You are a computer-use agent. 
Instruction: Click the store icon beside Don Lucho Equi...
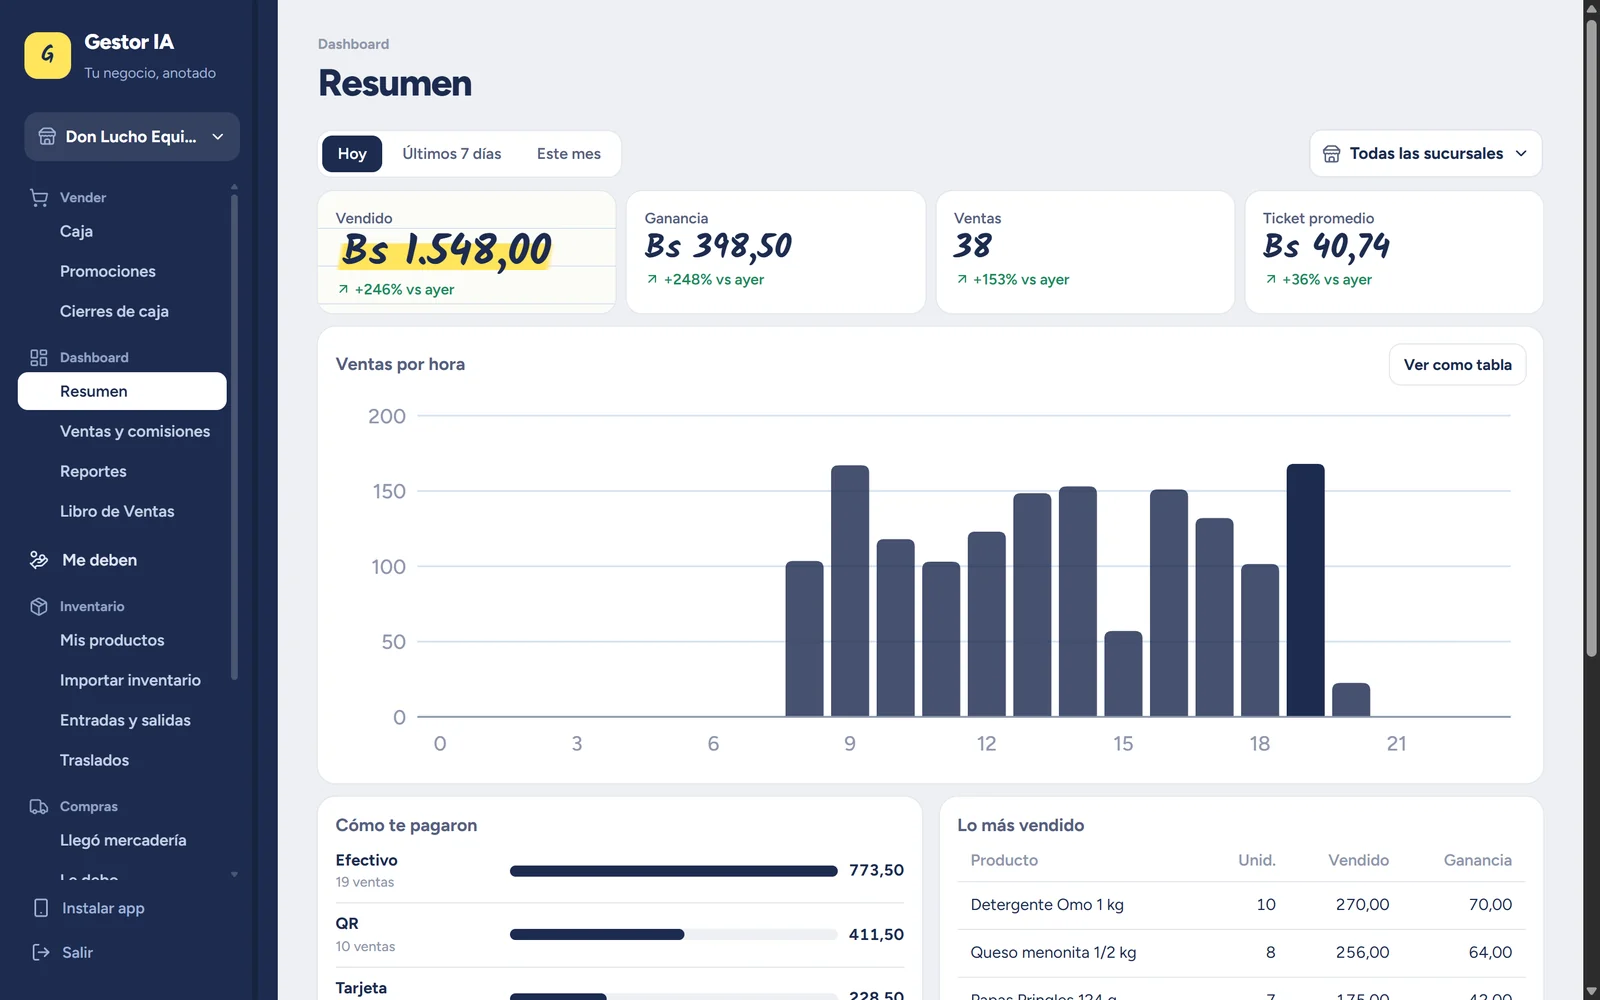pos(47,137)
